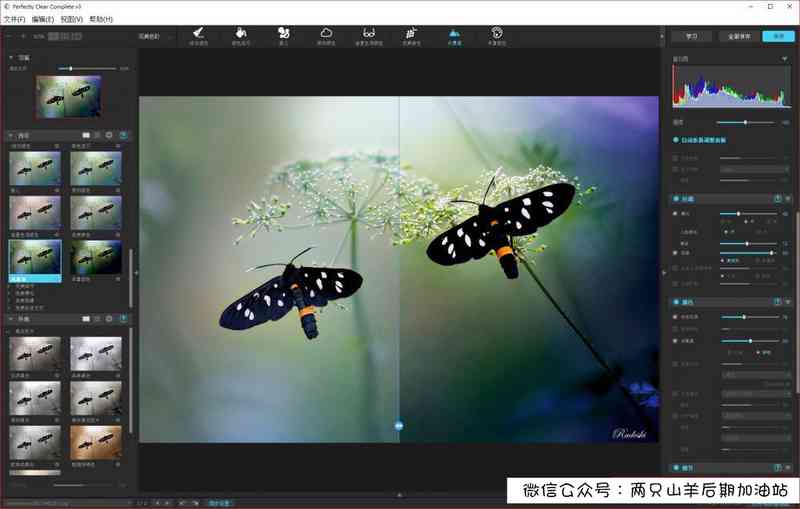This screenshot has width=800, height=509.
Task: Open black-and-white presets gear icon
Action: (109, 319)
